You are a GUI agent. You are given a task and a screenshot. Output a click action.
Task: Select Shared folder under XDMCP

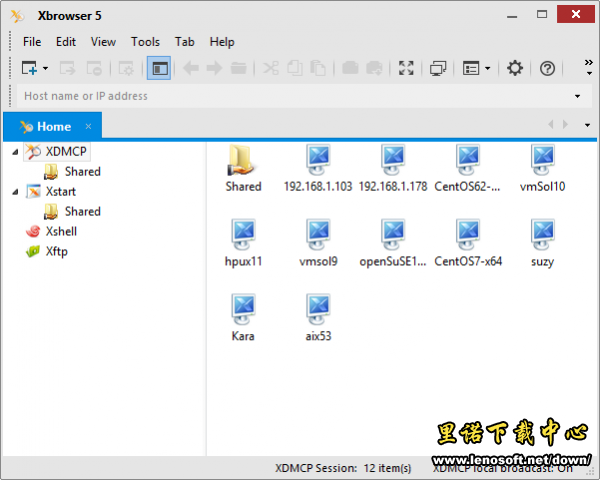pyautogui.click(x=73, y=171)
